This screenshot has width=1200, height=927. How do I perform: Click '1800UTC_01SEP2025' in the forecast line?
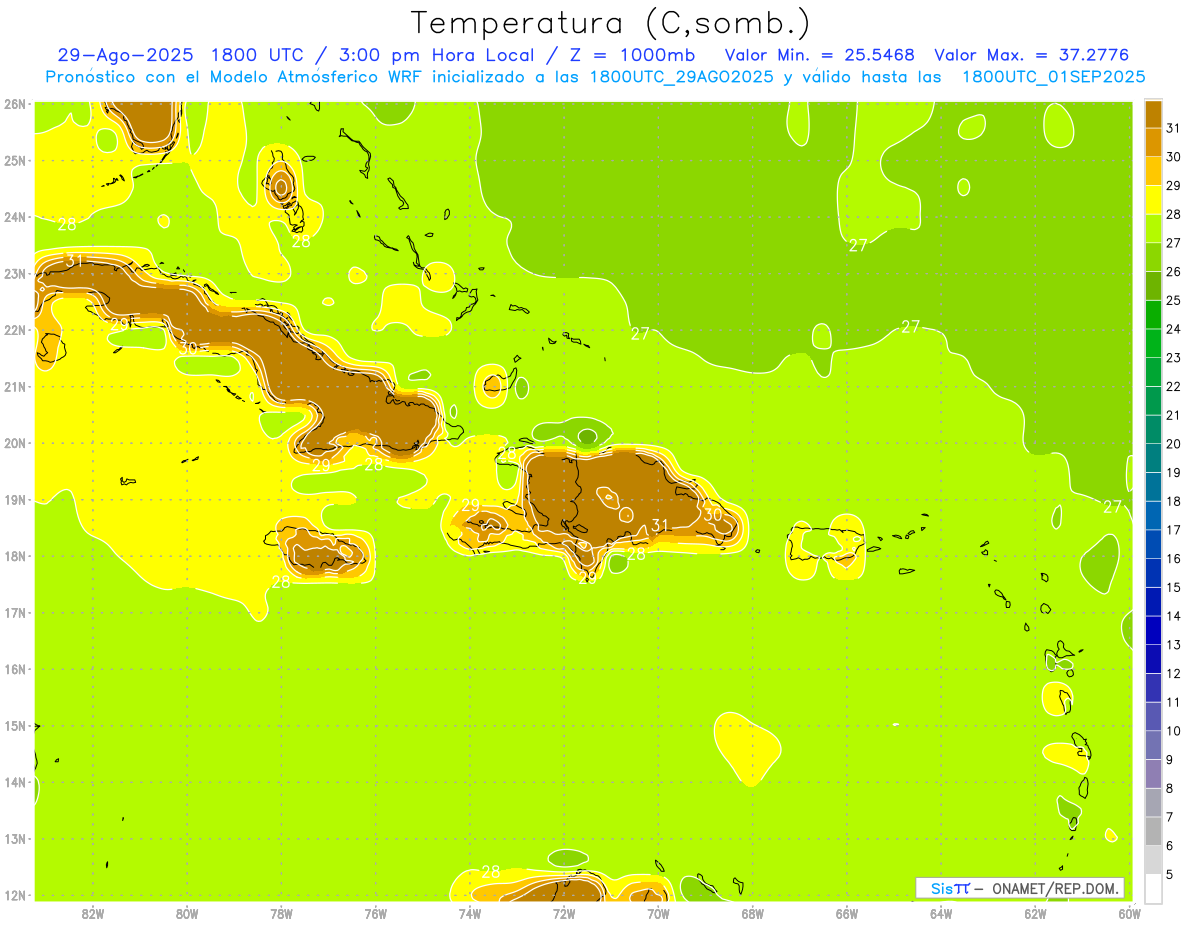pyautogui.click(x=1054, y=77)
